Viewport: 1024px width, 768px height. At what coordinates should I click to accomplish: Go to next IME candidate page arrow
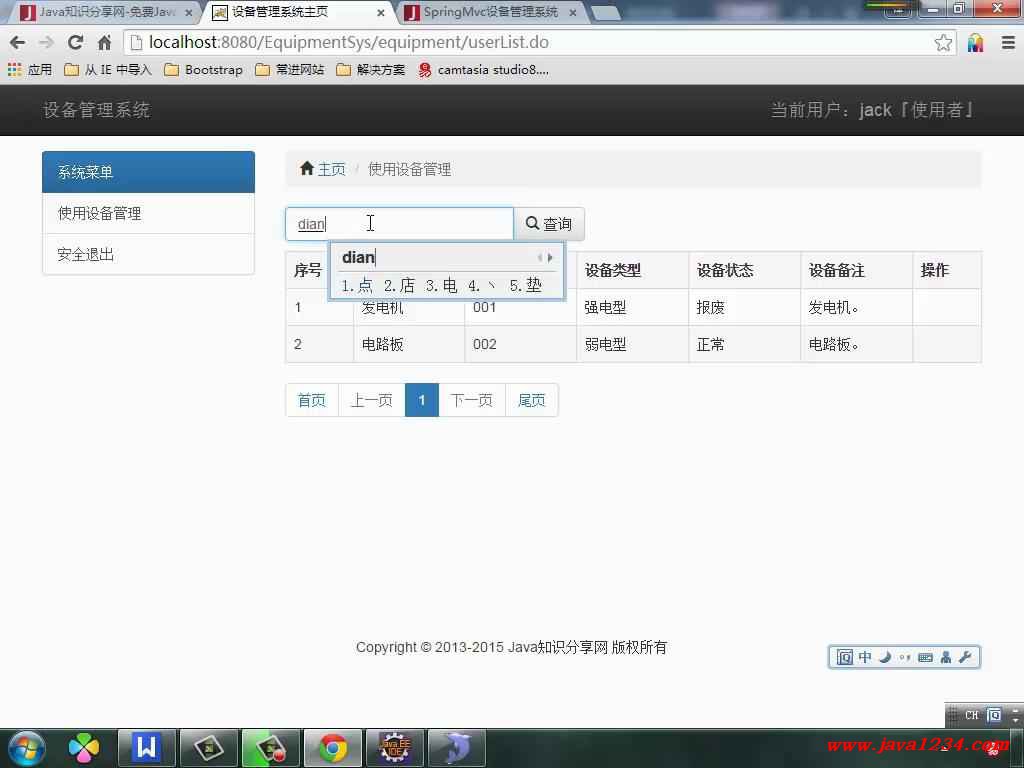click(x=551, y=258)
